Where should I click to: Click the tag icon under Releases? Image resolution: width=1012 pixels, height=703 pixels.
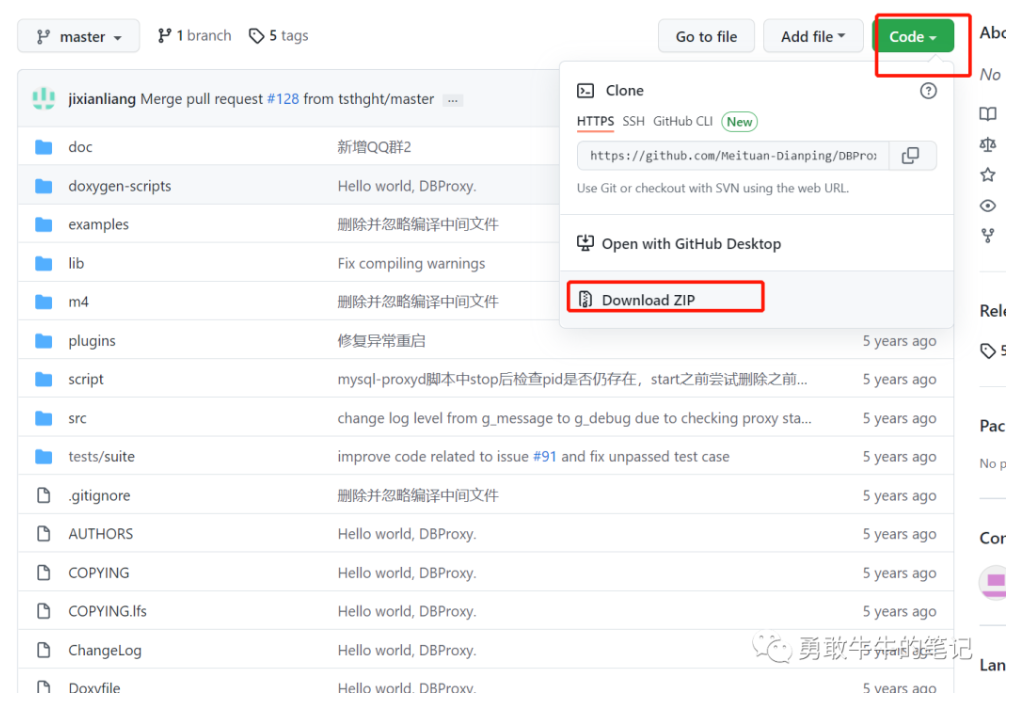click(987, 351)
